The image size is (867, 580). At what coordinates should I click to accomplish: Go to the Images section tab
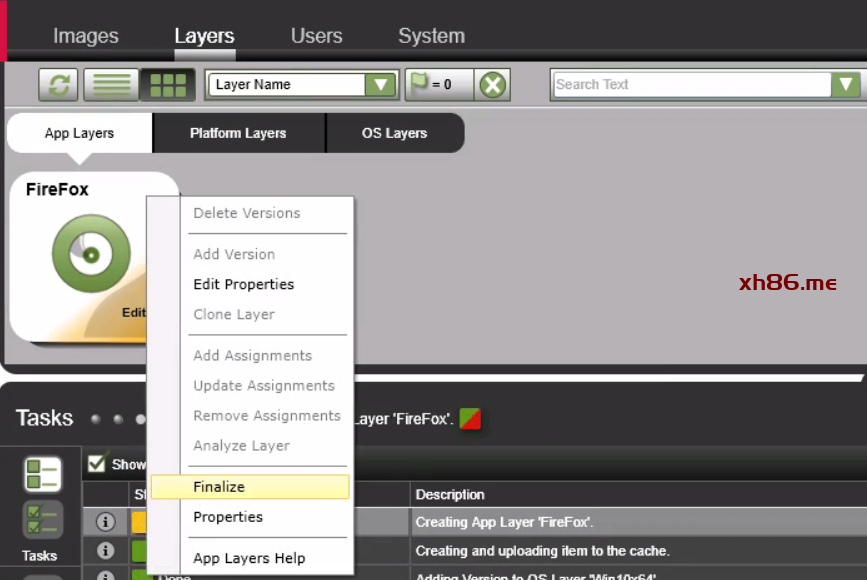tap(85, 36)
